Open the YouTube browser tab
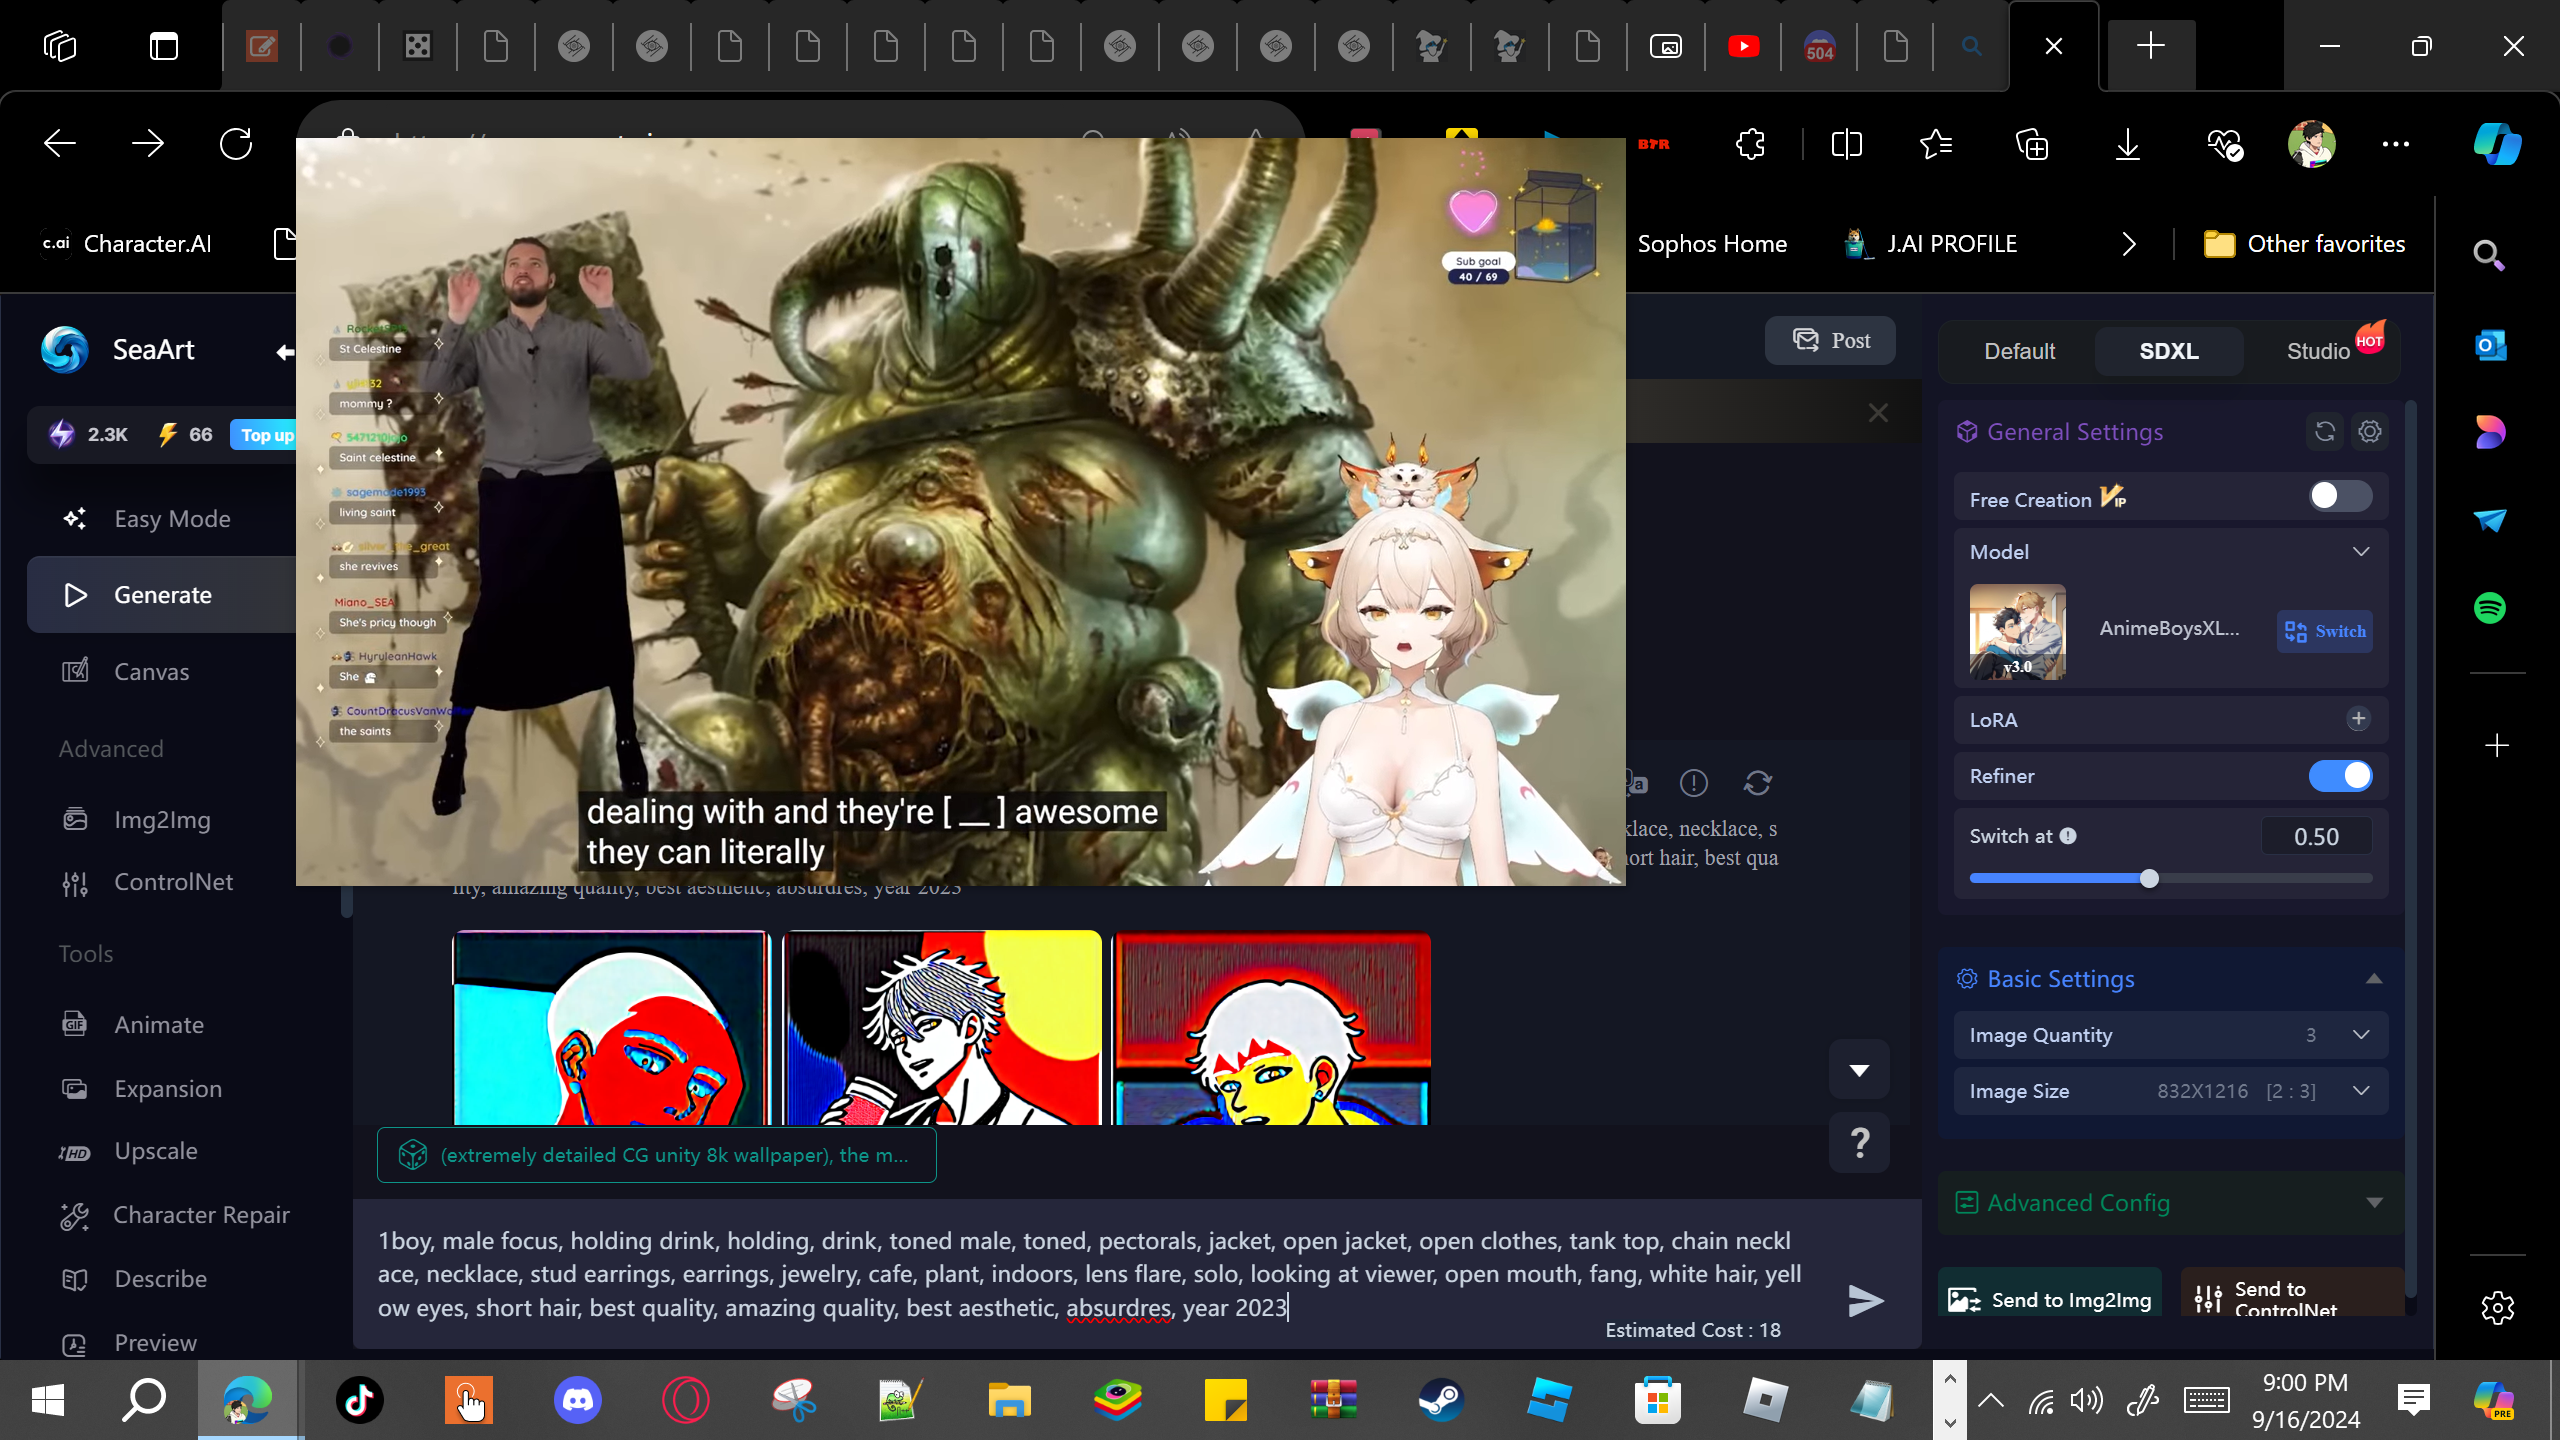The image size is (2560, 1440). pos(1743,46)
